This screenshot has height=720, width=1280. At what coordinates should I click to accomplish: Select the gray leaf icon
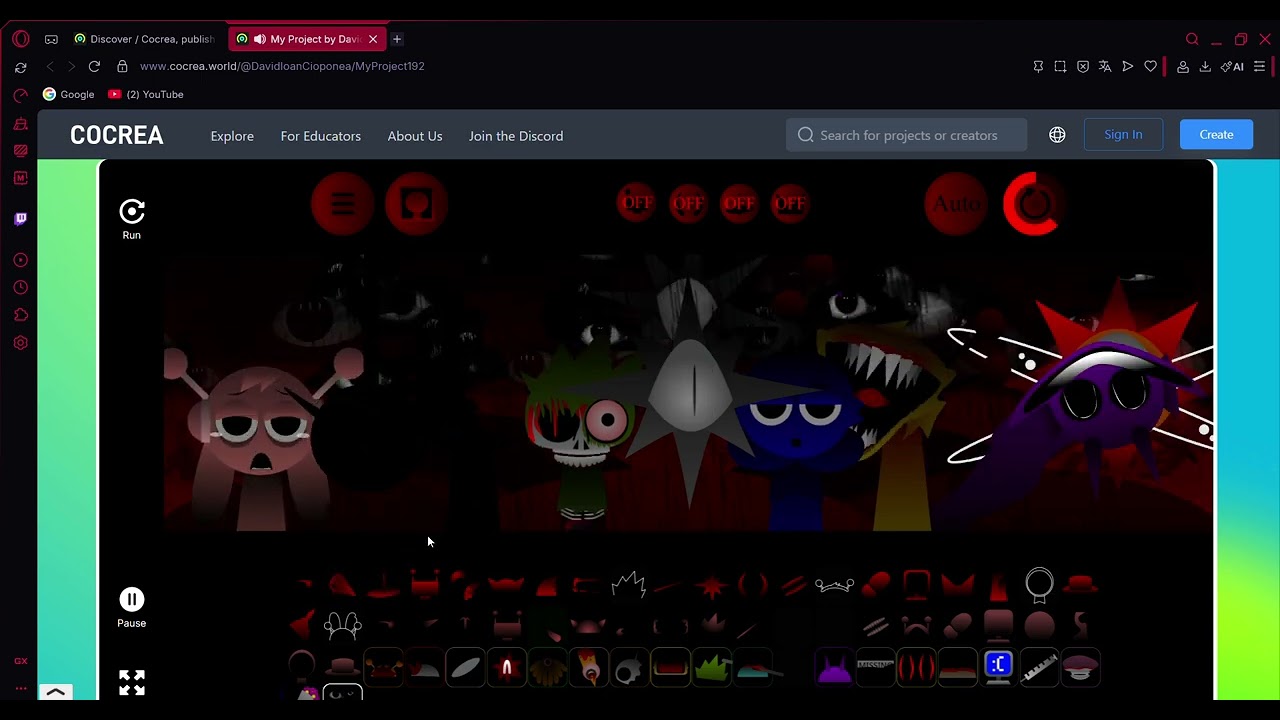click(465, 667)
